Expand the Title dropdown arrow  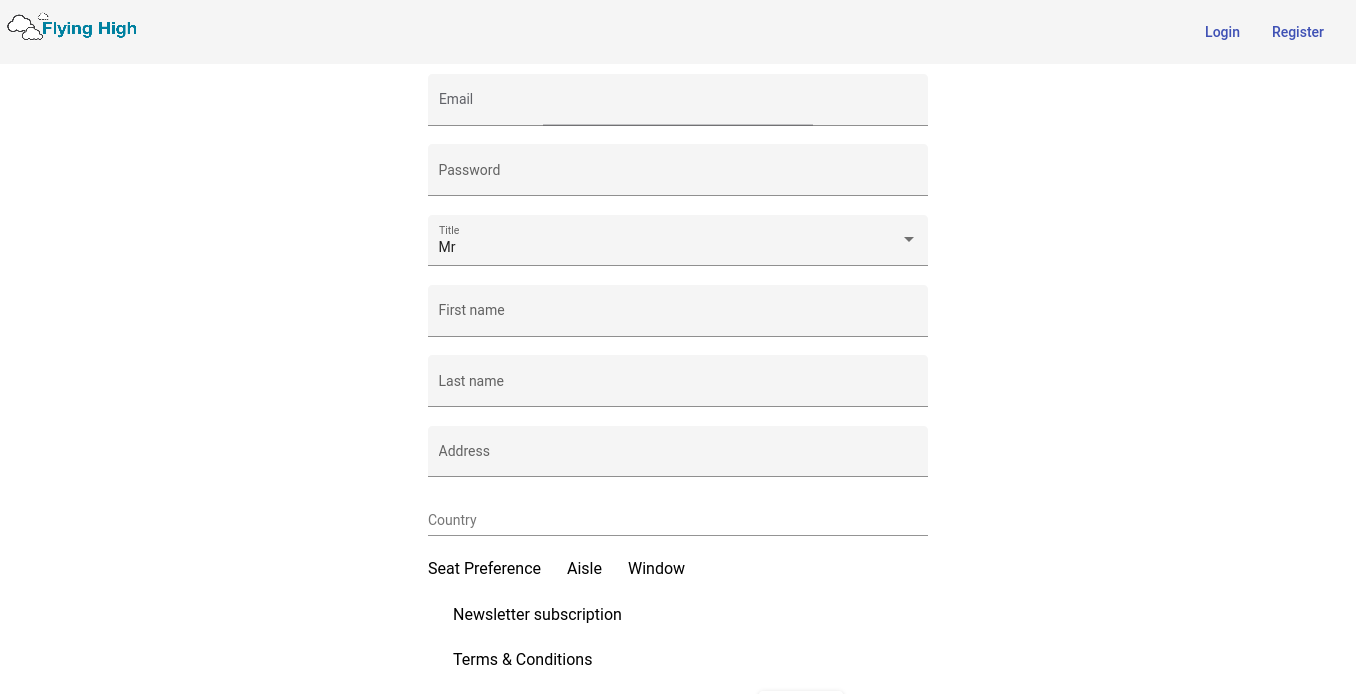point(908,240)
